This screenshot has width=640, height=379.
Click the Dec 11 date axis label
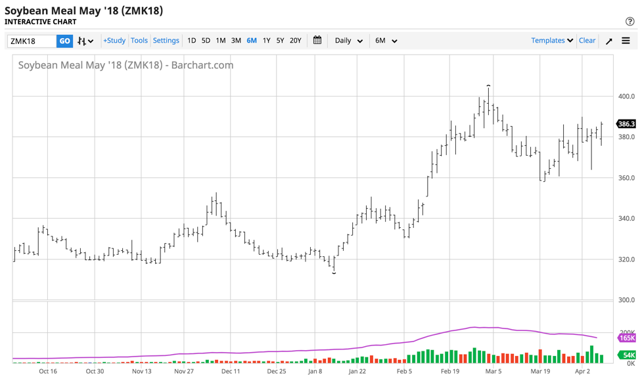pos(231,371)
